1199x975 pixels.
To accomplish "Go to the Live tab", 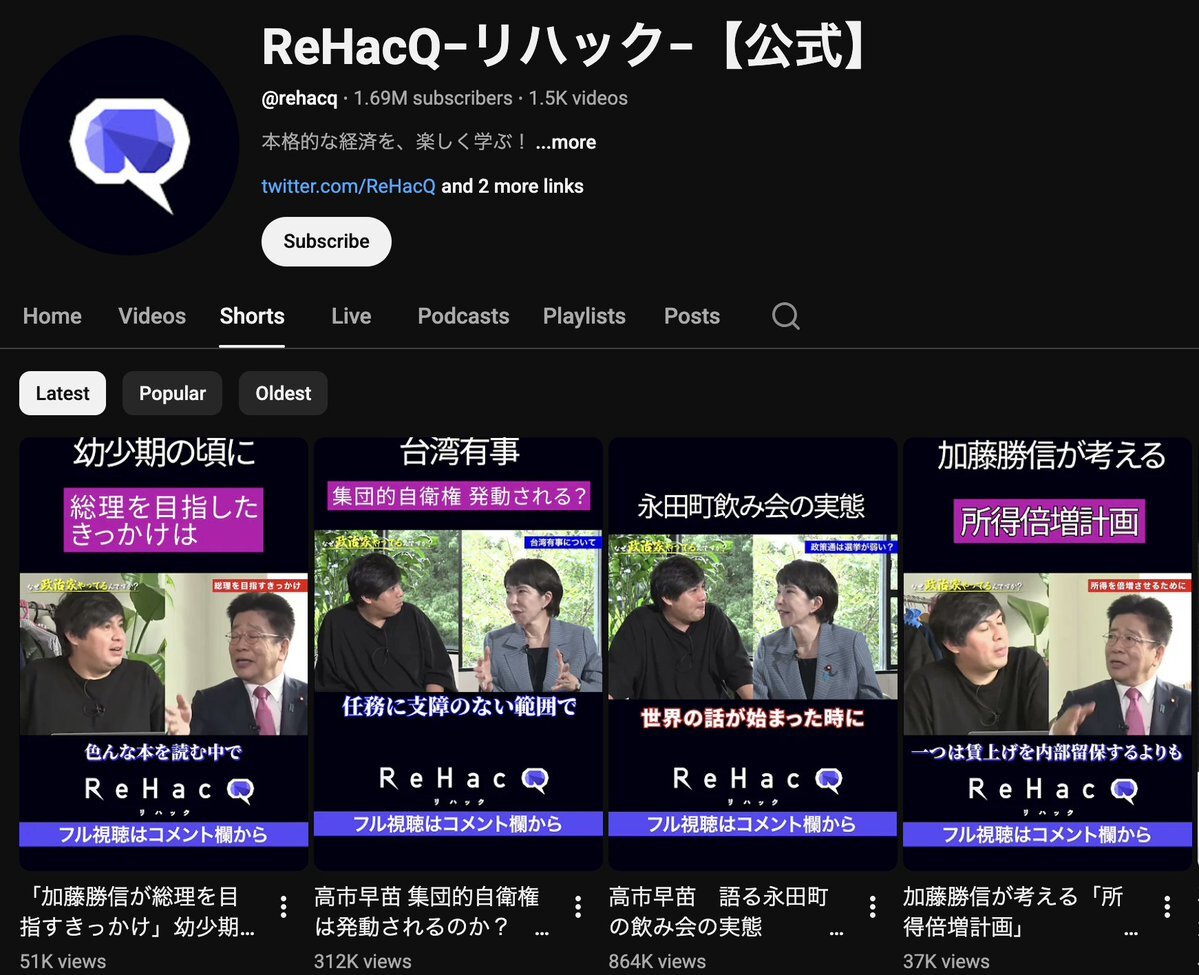I will (x=351, y=316).
